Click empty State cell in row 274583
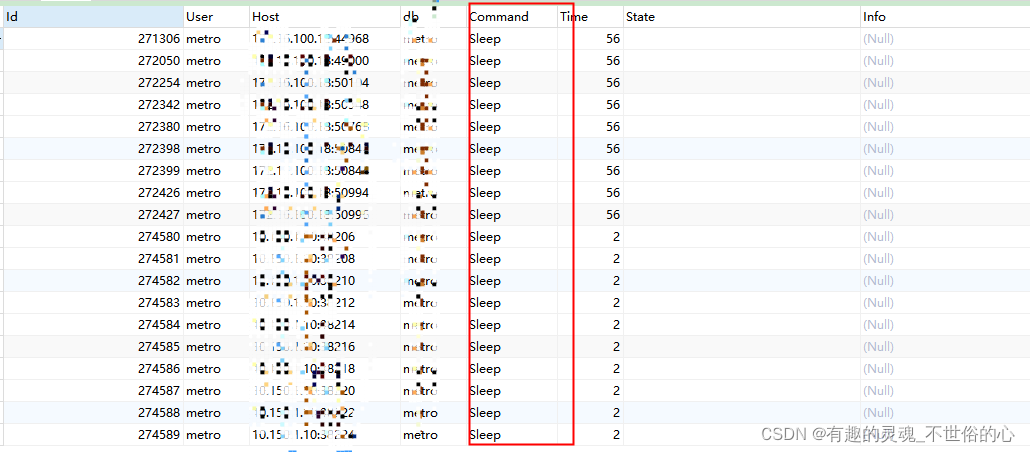Screen dimensions: 1030x452 [x=742, y=303]
